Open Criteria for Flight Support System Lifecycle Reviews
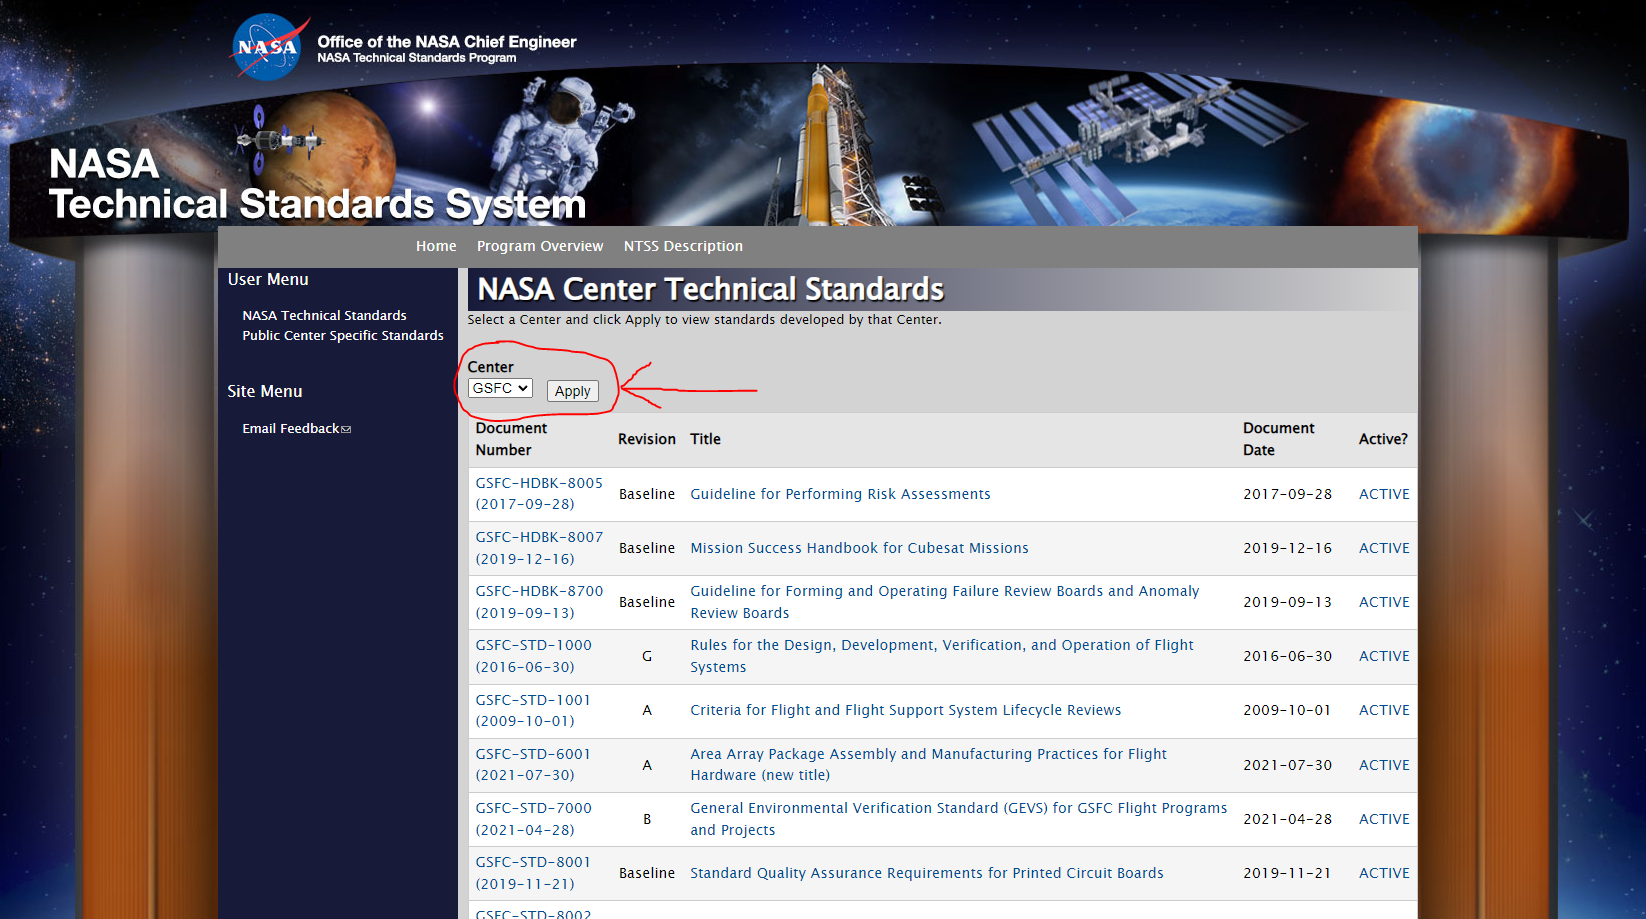Screen dimensions: 1646x919 click(x=905, y=710)
